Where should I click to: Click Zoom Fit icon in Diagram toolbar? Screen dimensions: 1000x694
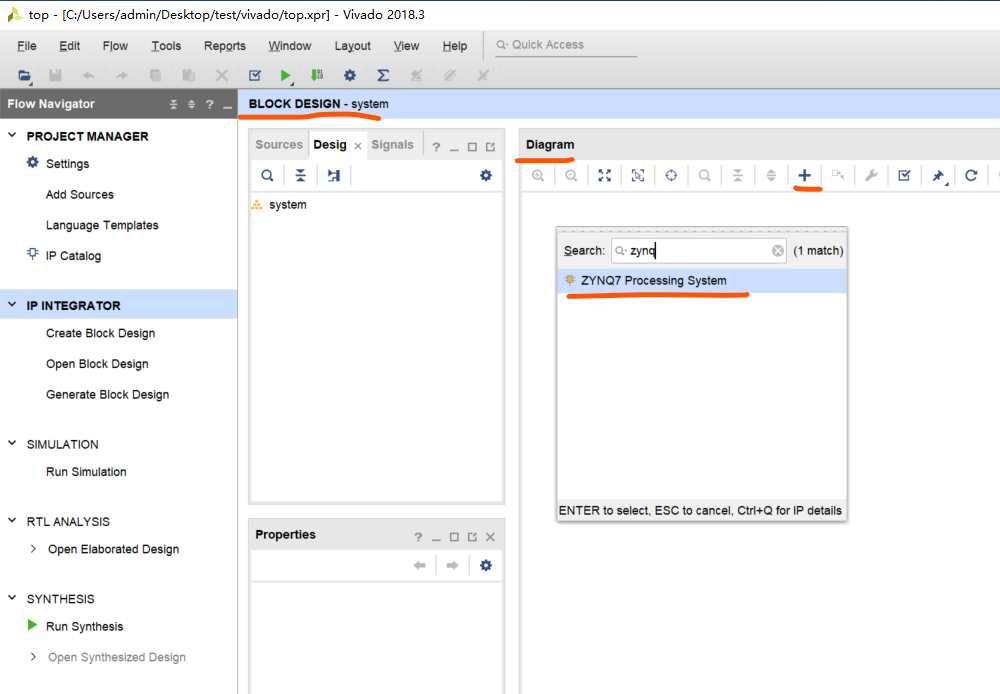tap(604, 175)
